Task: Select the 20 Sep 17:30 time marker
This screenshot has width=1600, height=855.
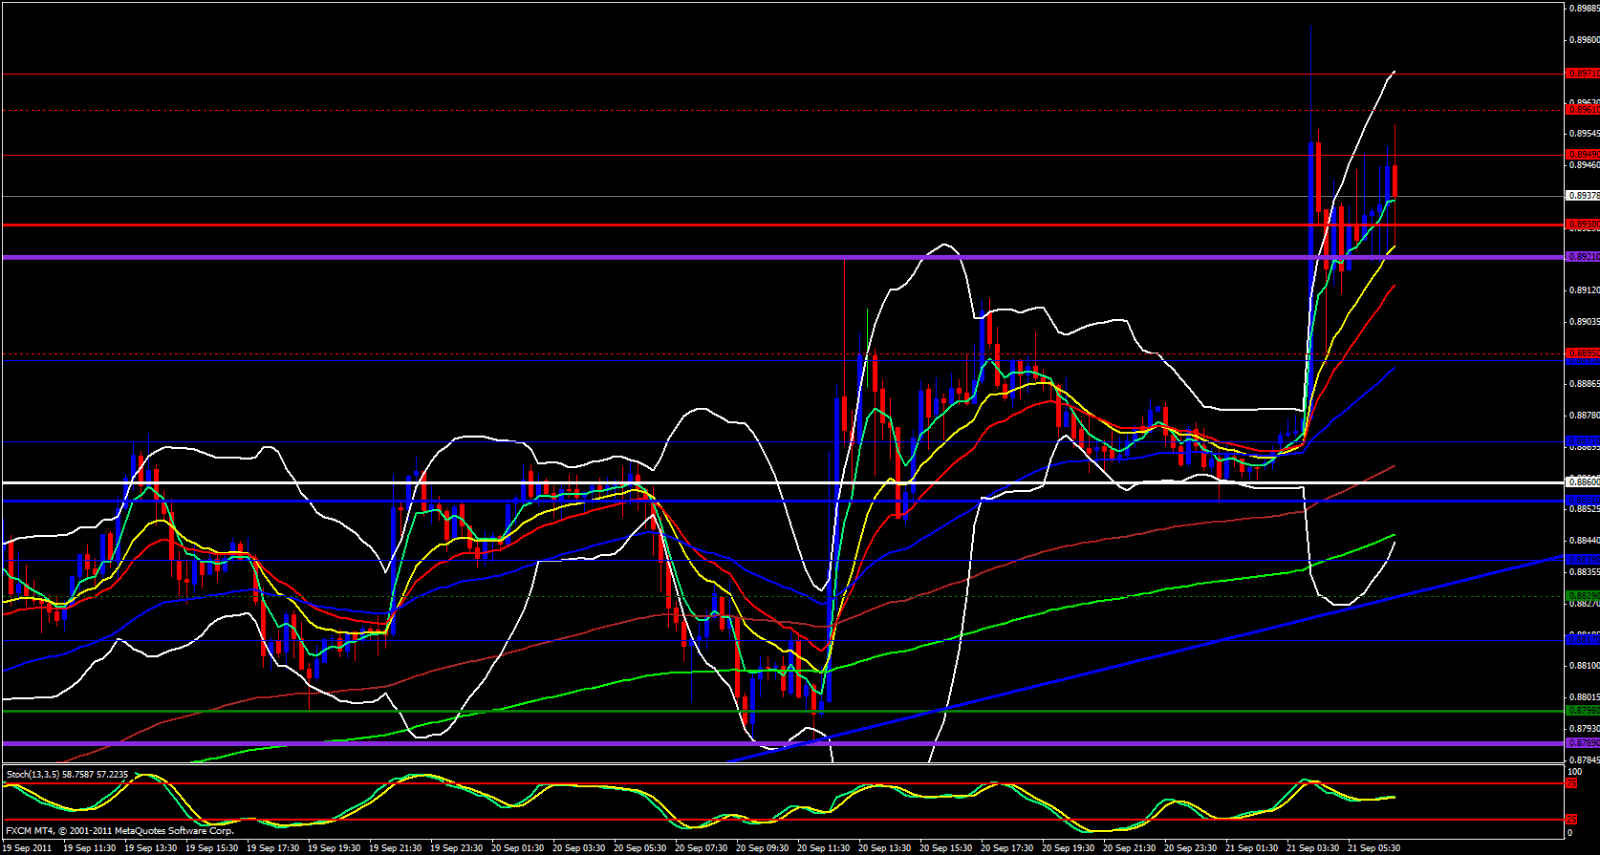Action: click(1005, 848)
